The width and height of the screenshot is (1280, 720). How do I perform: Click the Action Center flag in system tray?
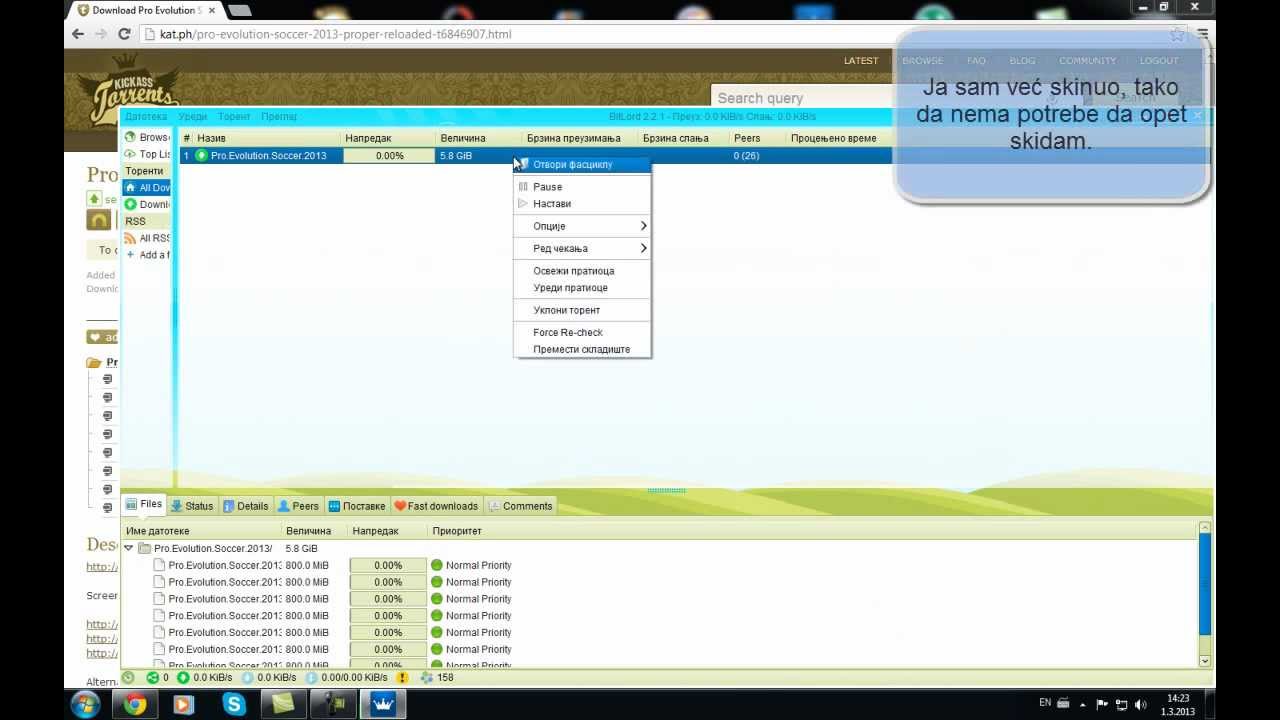[1102, 704]
